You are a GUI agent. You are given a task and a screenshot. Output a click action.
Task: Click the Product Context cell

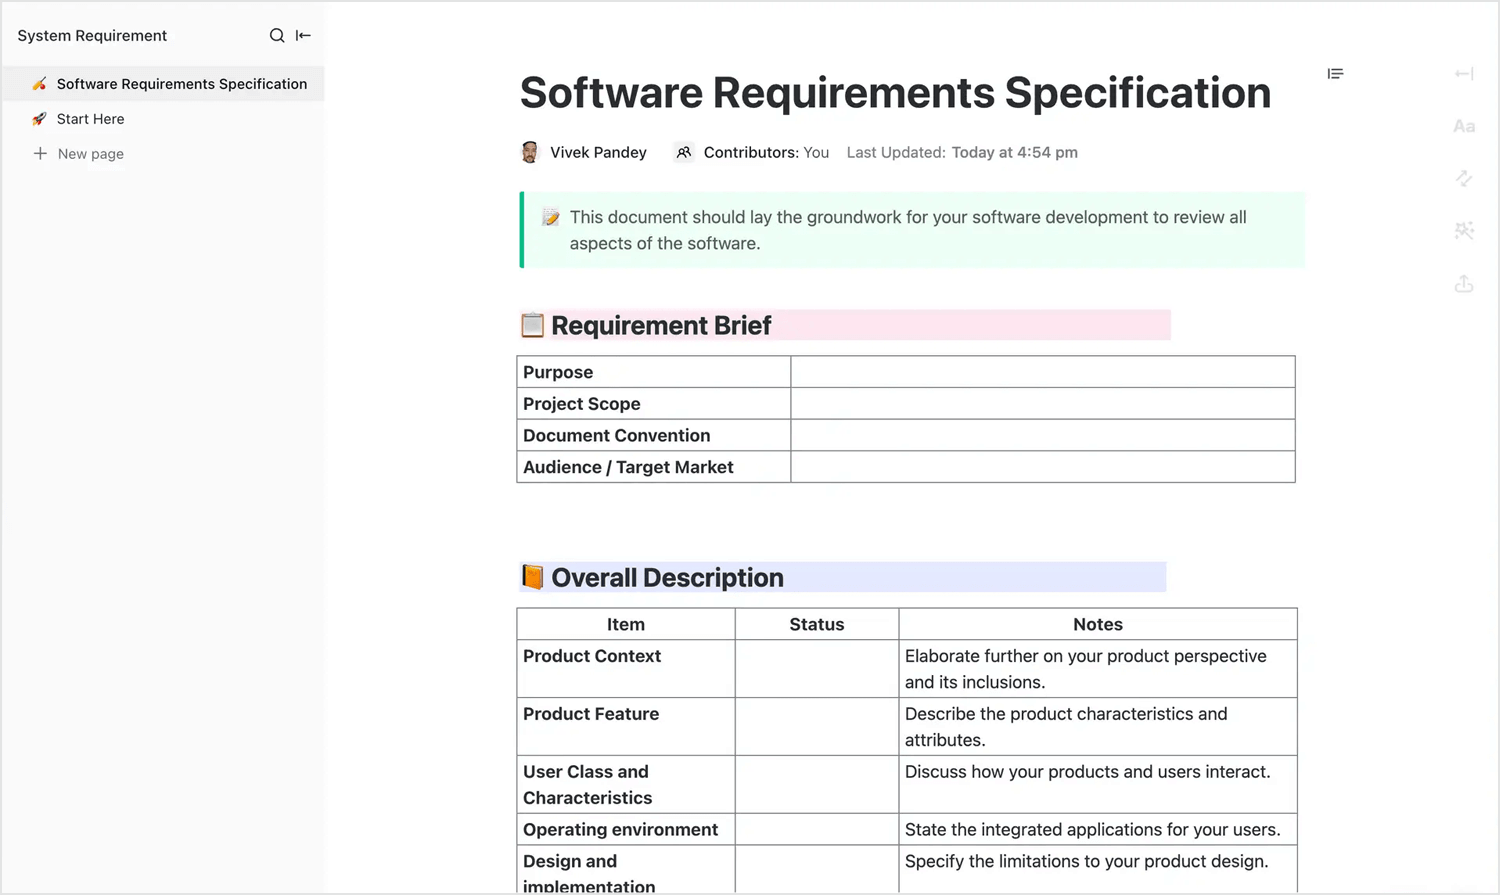tap(626, 669)
